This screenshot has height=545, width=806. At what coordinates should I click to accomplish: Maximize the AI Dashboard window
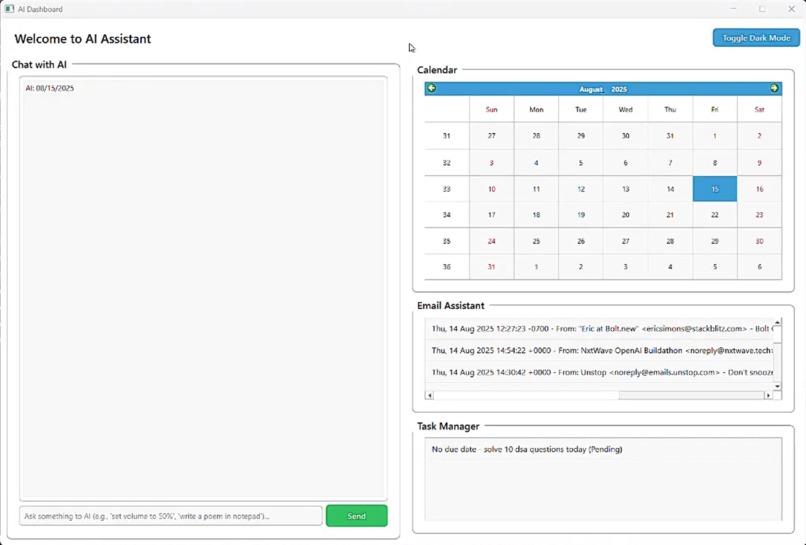click(x=762, y=9)
